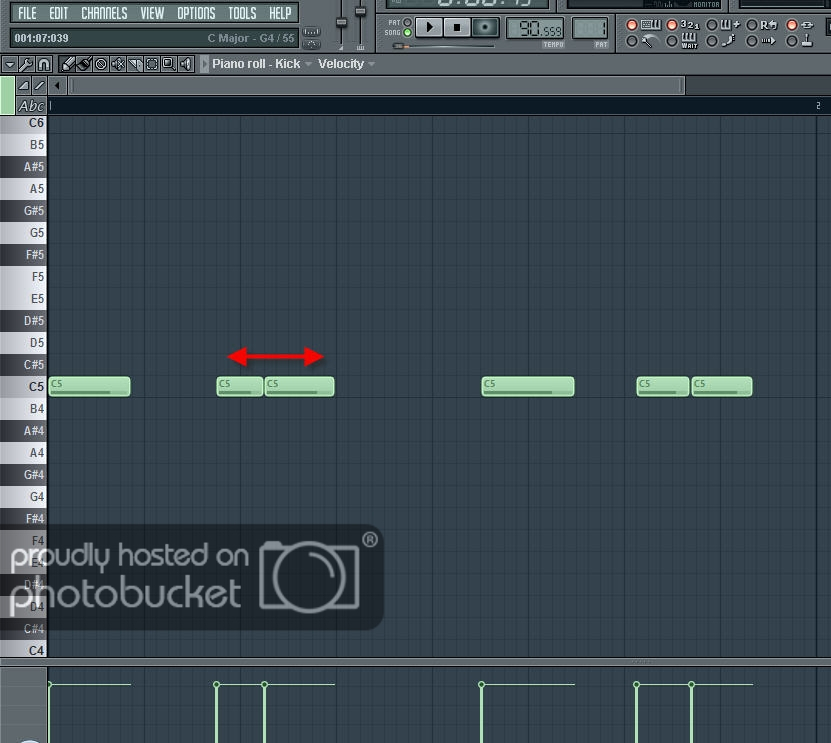Open the wrench tools menu
The width and height of the screenshot is (831, 743).
pos(26,64)
